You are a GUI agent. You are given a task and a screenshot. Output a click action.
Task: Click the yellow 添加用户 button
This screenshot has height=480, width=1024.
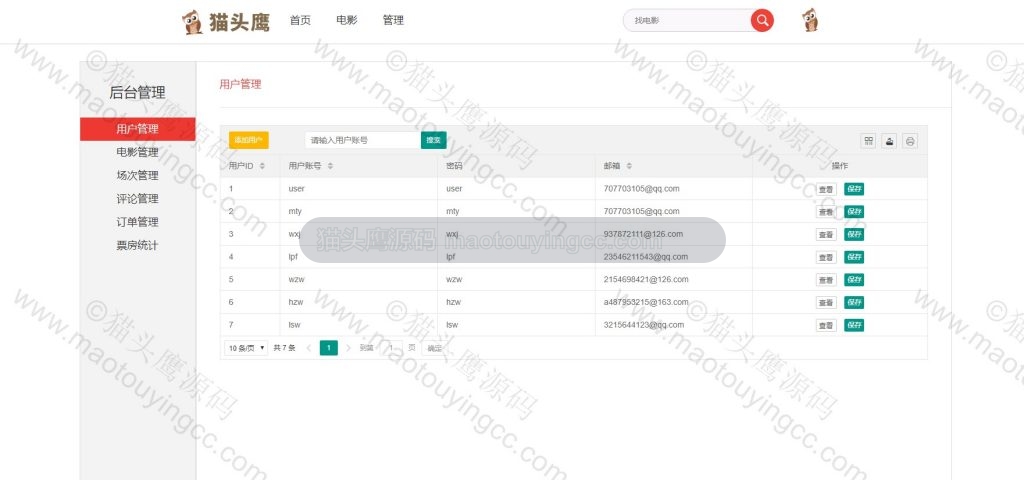(x=249, y=140)
